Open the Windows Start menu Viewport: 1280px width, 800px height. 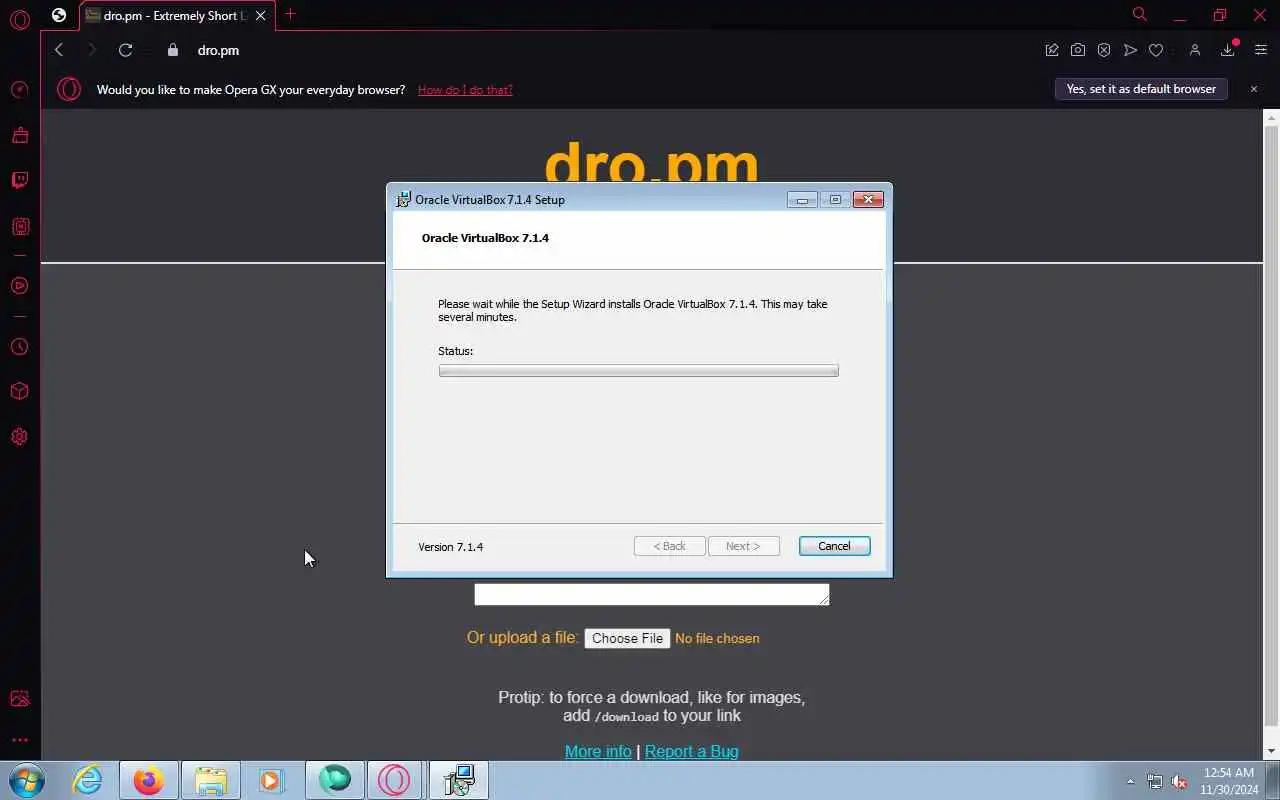[25, 780]
